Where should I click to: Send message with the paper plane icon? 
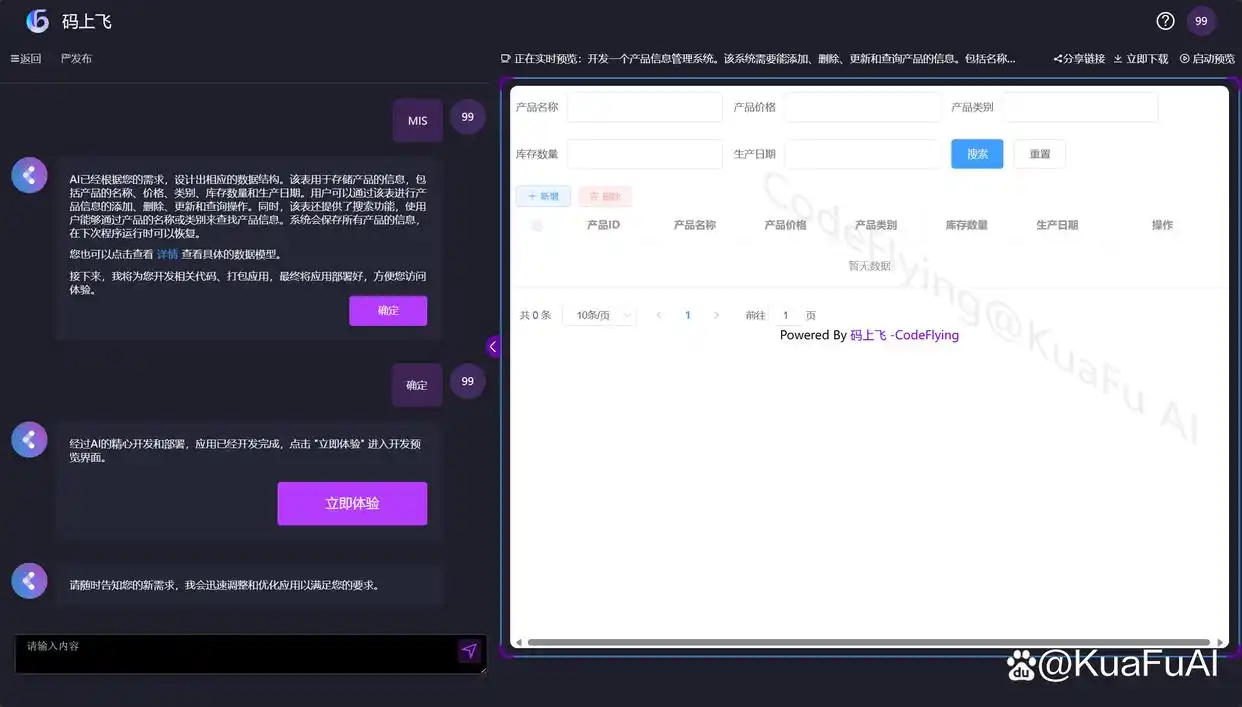click(469, 650)
